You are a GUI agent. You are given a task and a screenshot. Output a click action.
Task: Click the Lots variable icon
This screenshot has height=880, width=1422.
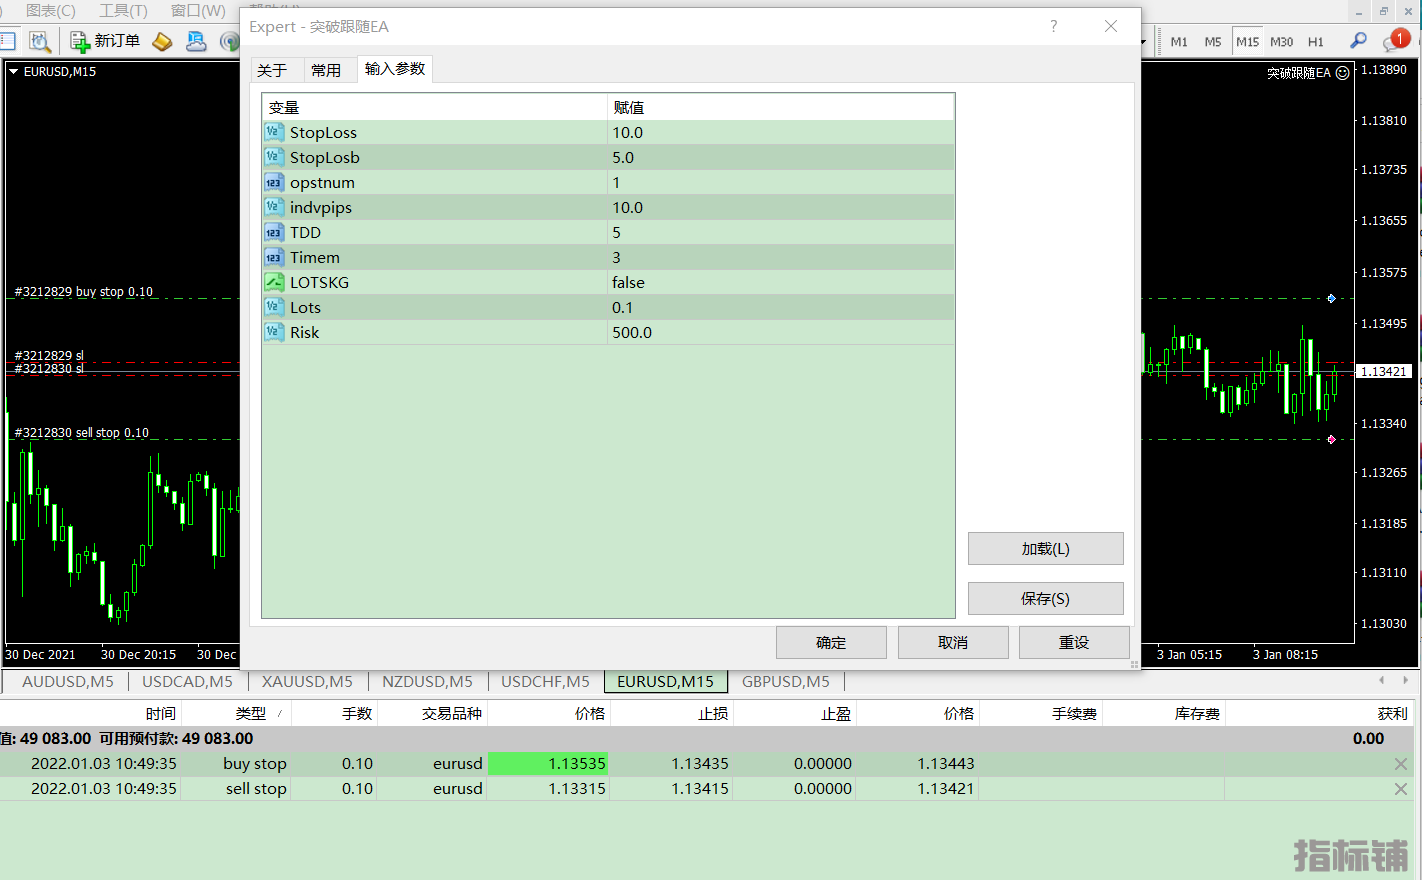[x=274, y=307]
